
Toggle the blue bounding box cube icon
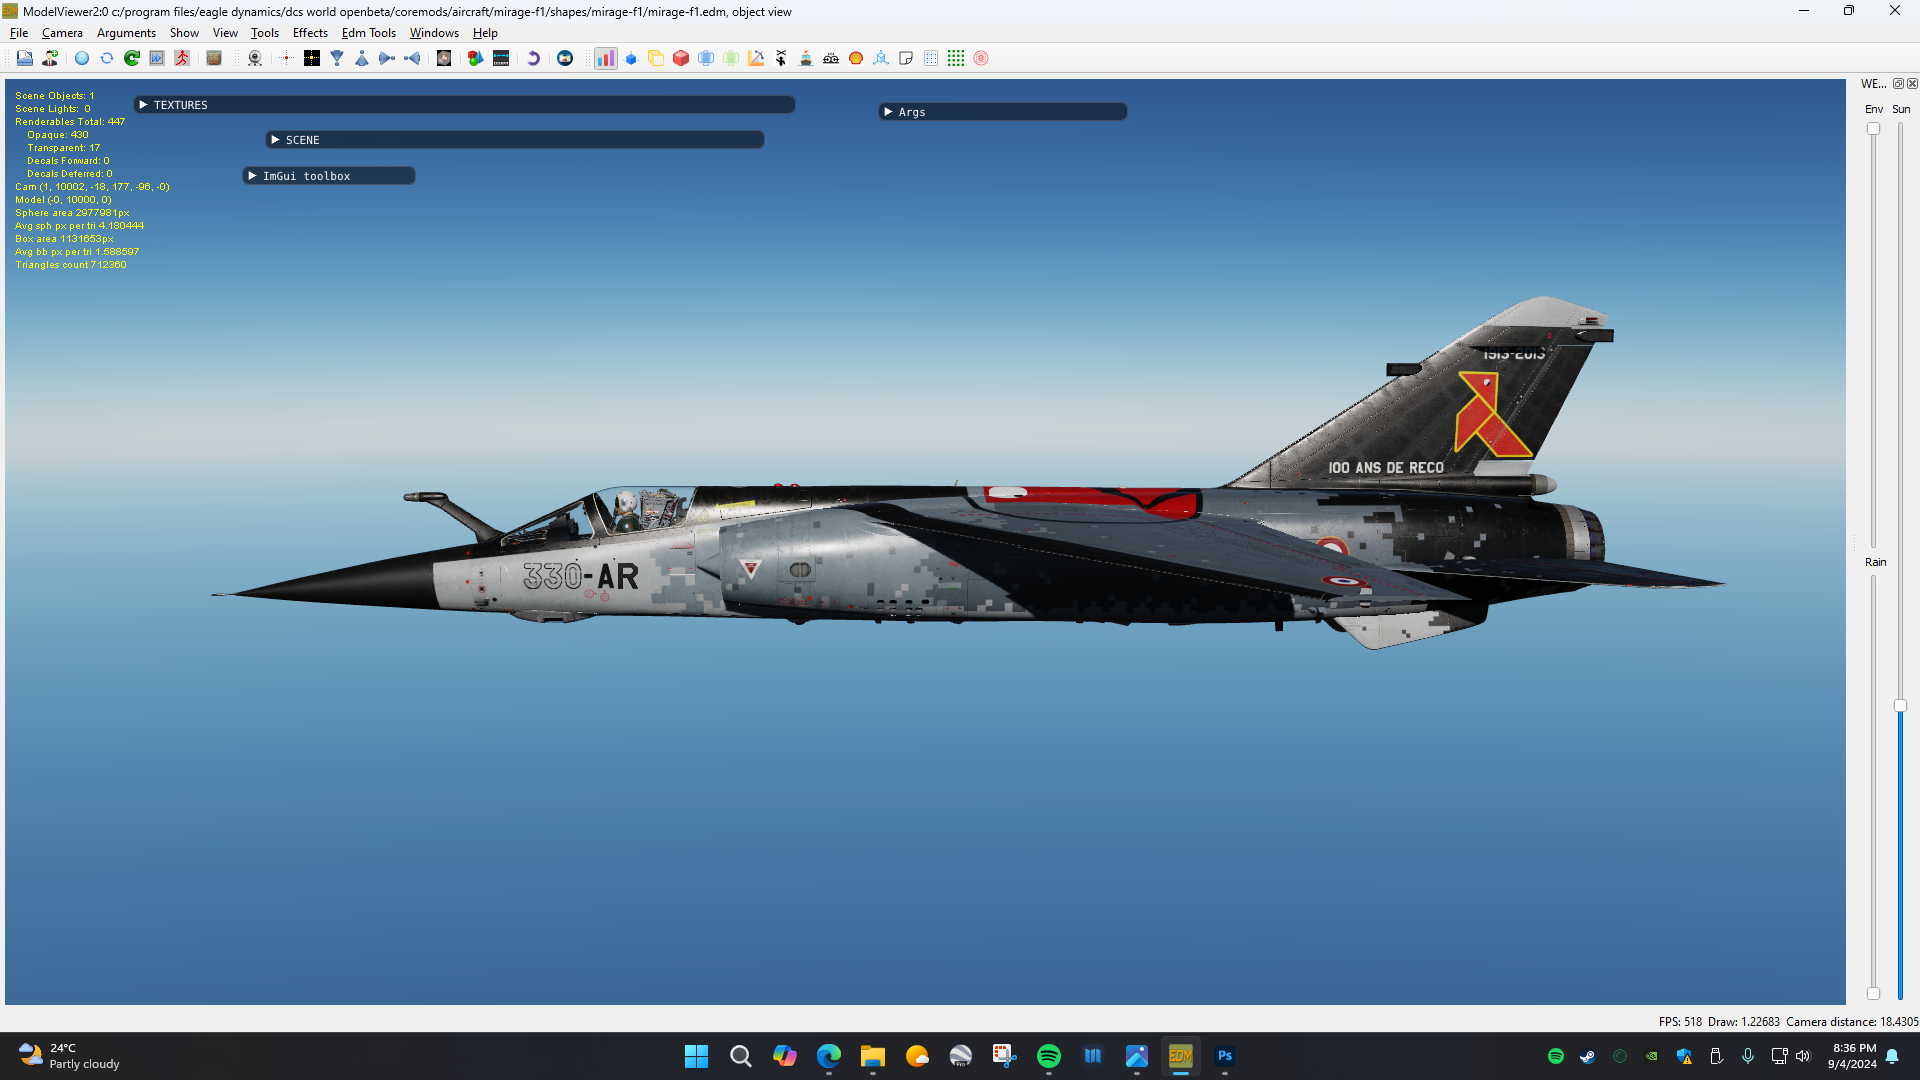[706, 58]
